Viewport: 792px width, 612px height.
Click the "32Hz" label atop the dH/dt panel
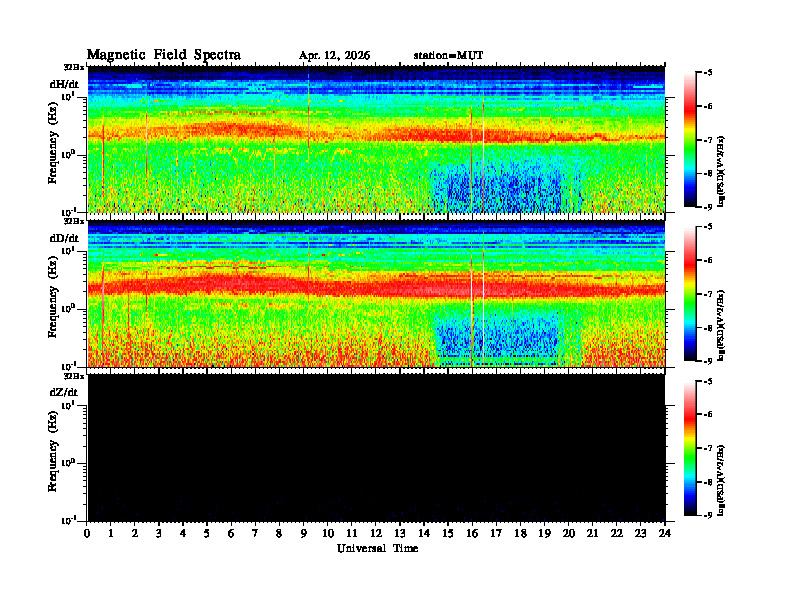click(x=74, y=67)
